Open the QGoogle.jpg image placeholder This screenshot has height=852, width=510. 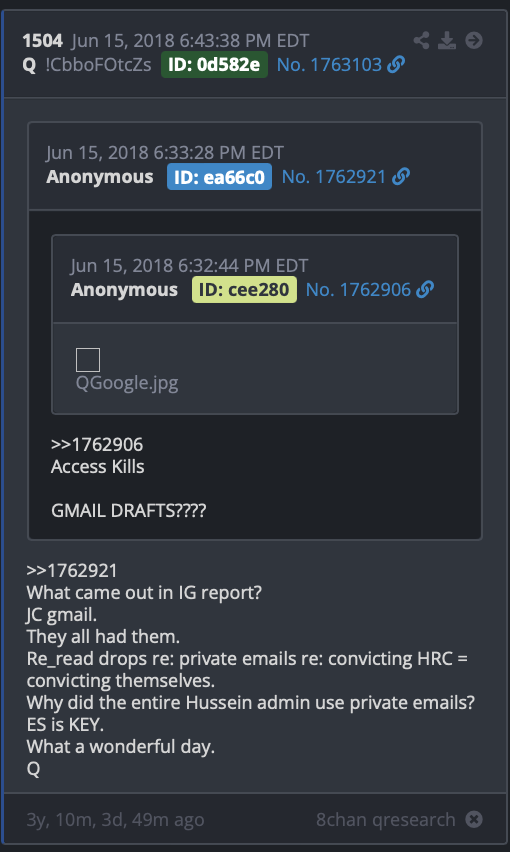coord(88,360)
